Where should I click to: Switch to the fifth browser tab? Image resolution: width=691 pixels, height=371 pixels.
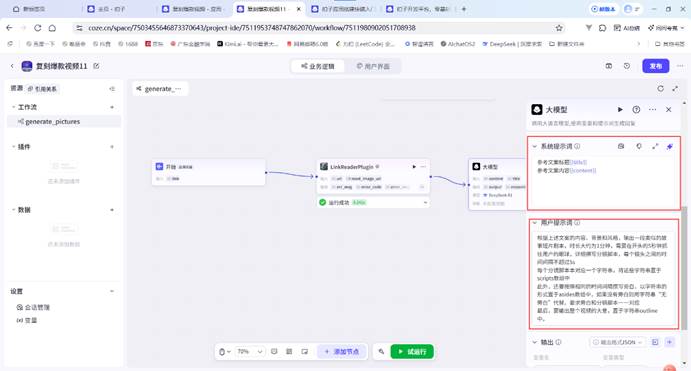click(342, 9)
